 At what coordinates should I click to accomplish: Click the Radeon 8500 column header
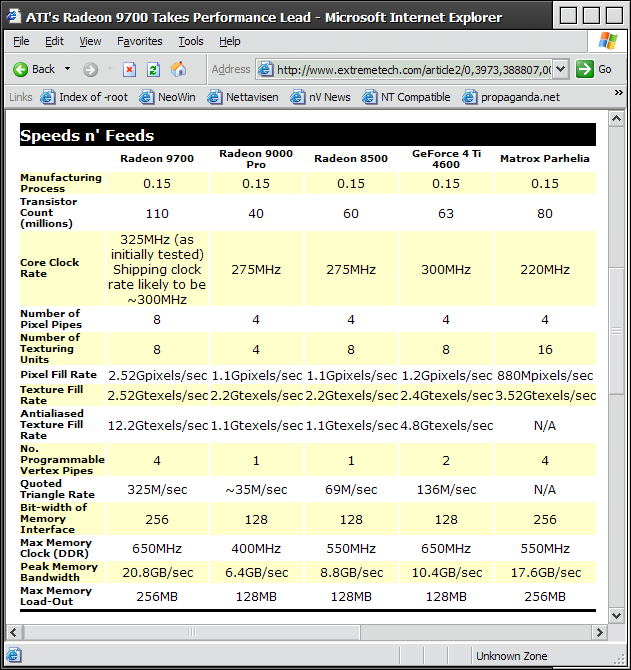tap(351, 159)
